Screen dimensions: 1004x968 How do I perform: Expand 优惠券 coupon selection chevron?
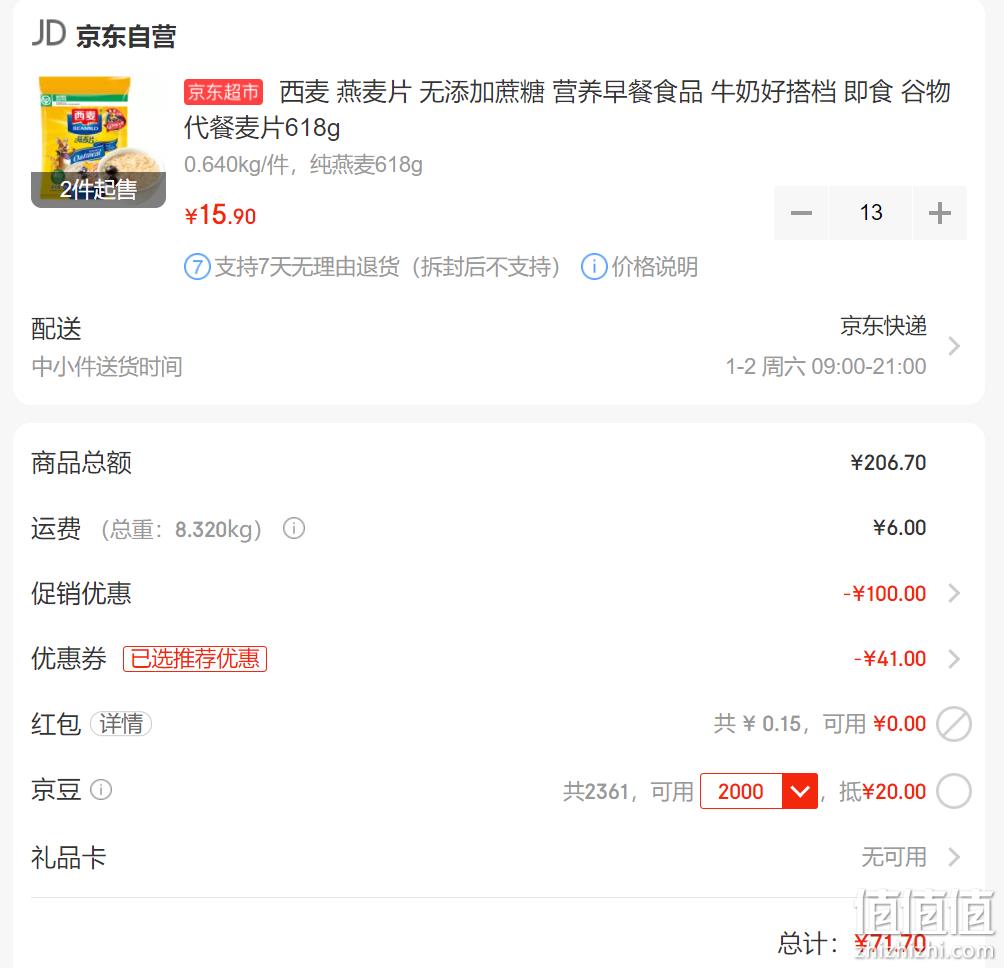coord(954,659)
